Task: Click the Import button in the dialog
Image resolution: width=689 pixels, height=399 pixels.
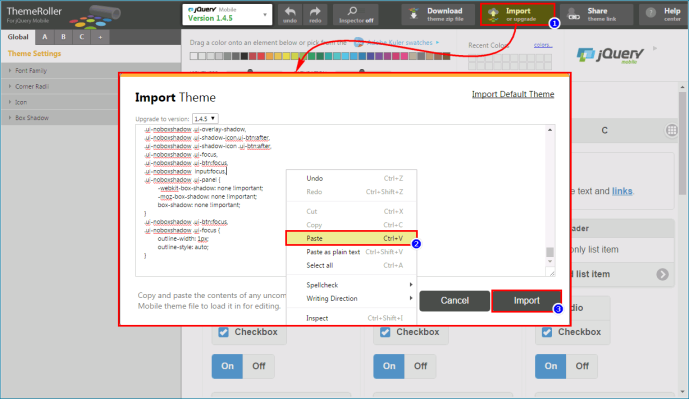Action: click(x=526, y=301)
